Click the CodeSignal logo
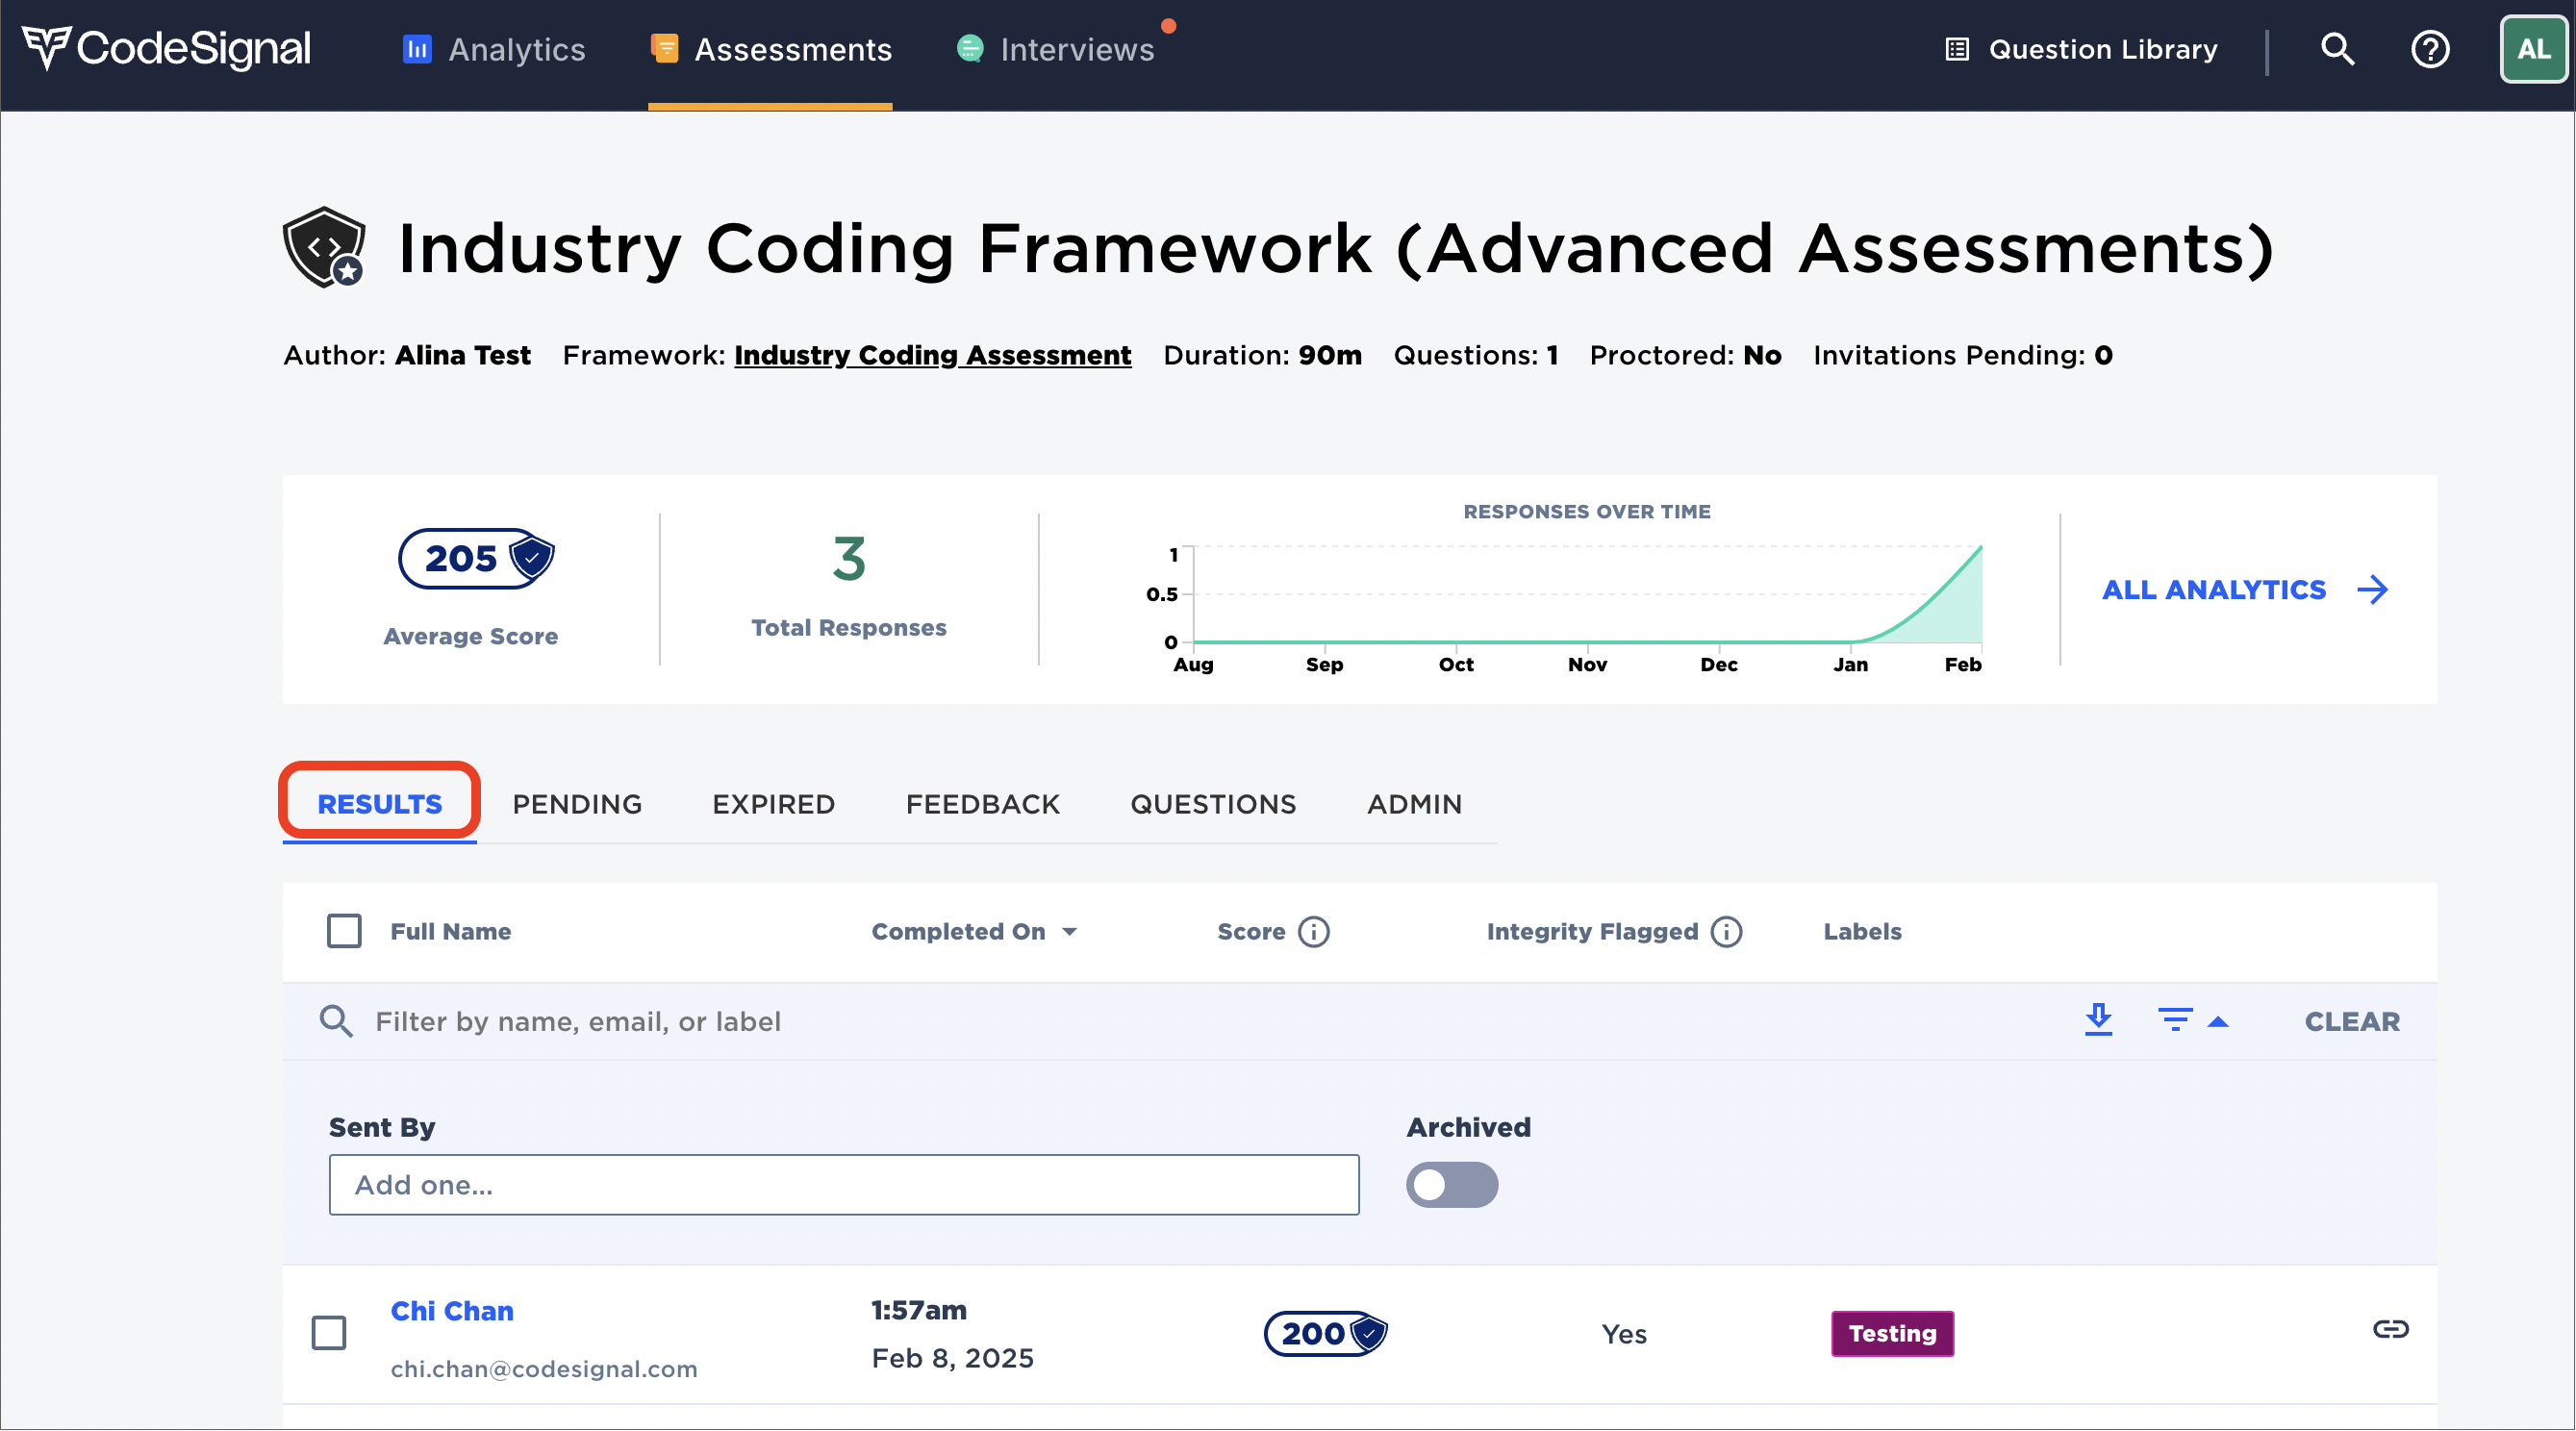This screenshot has width=2576, height=1431. pos(166,48)
